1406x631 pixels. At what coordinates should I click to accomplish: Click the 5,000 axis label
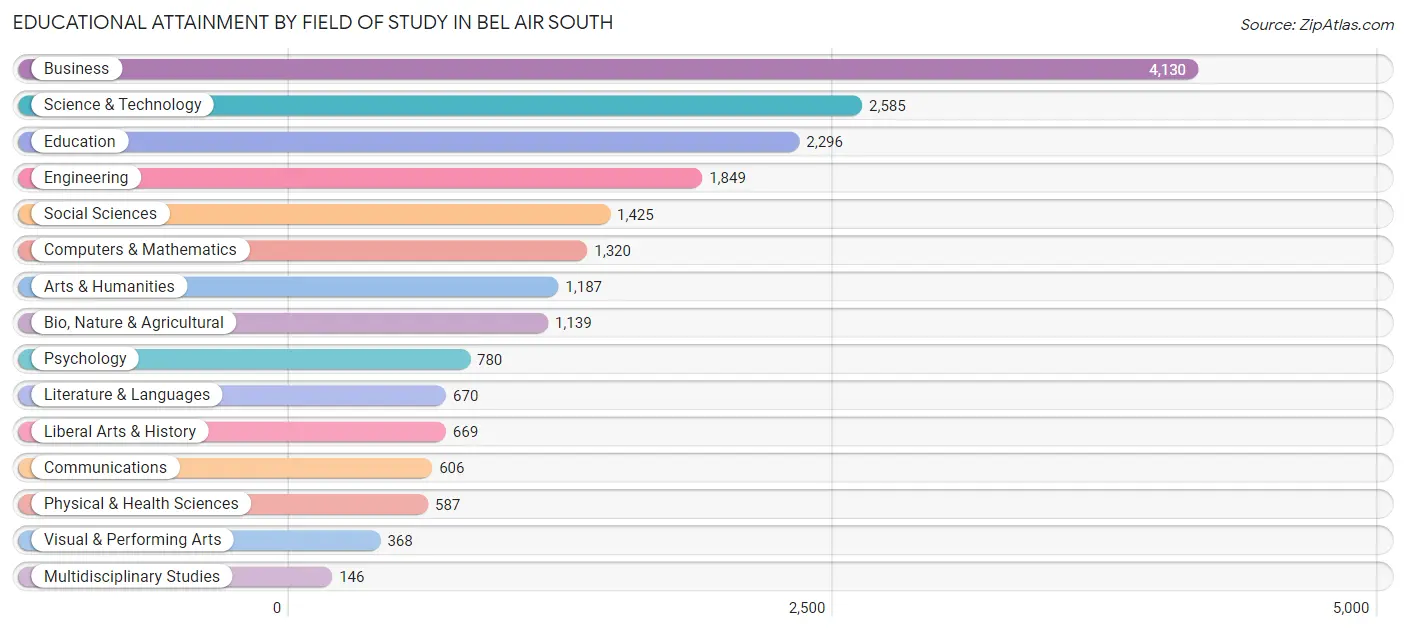click(x=1351, y=608)
